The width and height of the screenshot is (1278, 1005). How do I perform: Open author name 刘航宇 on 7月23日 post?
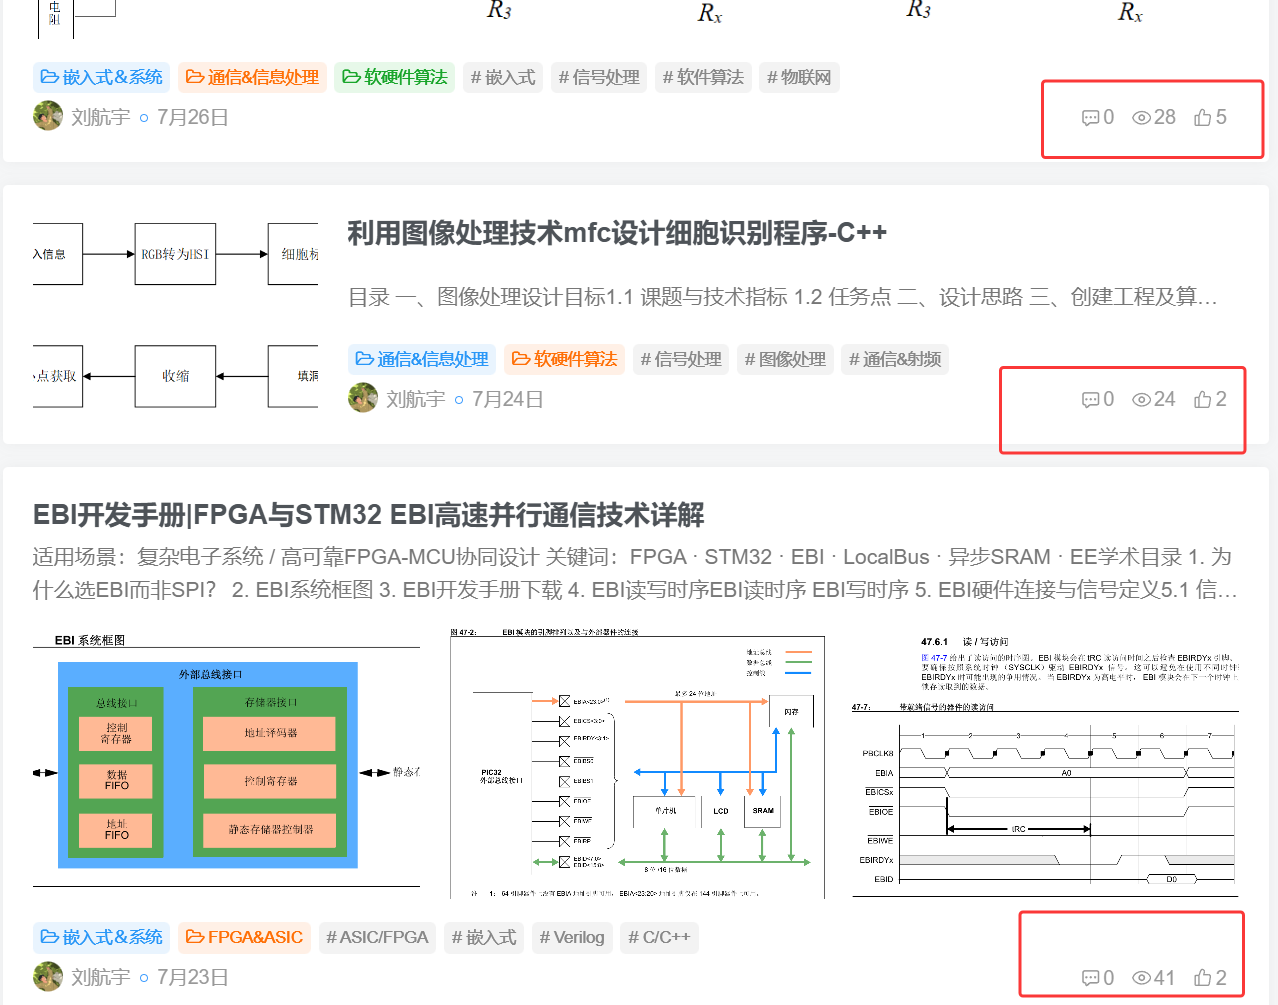101,977
